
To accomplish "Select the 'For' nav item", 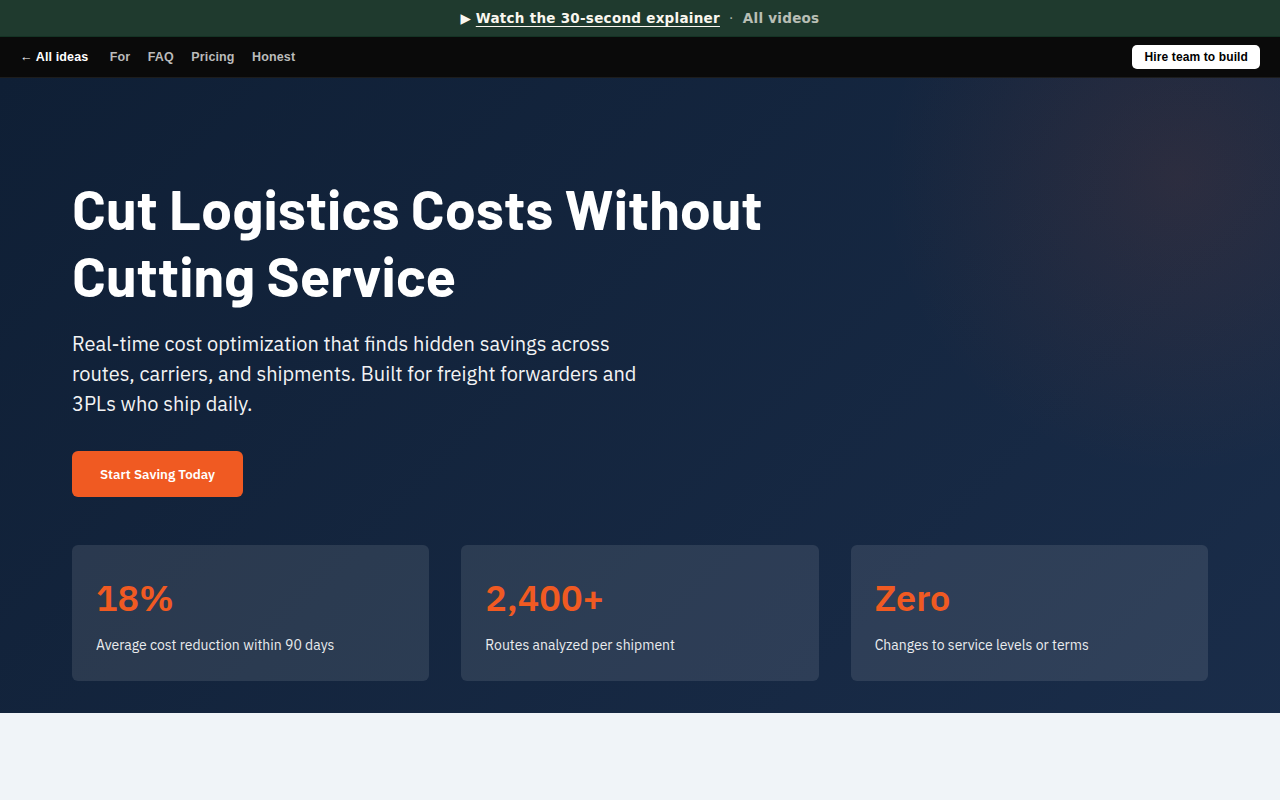I will 120,57.
